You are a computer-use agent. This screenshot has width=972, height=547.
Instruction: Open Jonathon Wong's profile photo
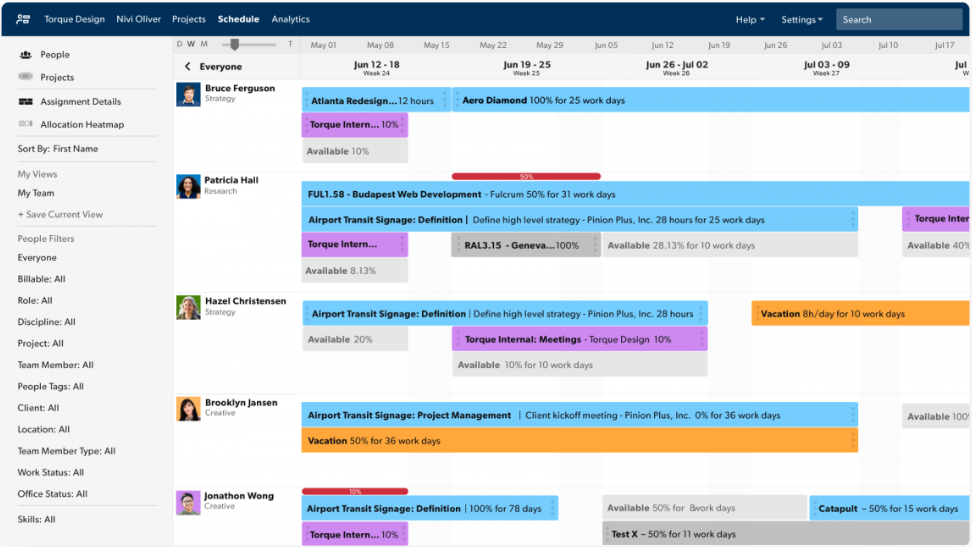click(188, 503)
